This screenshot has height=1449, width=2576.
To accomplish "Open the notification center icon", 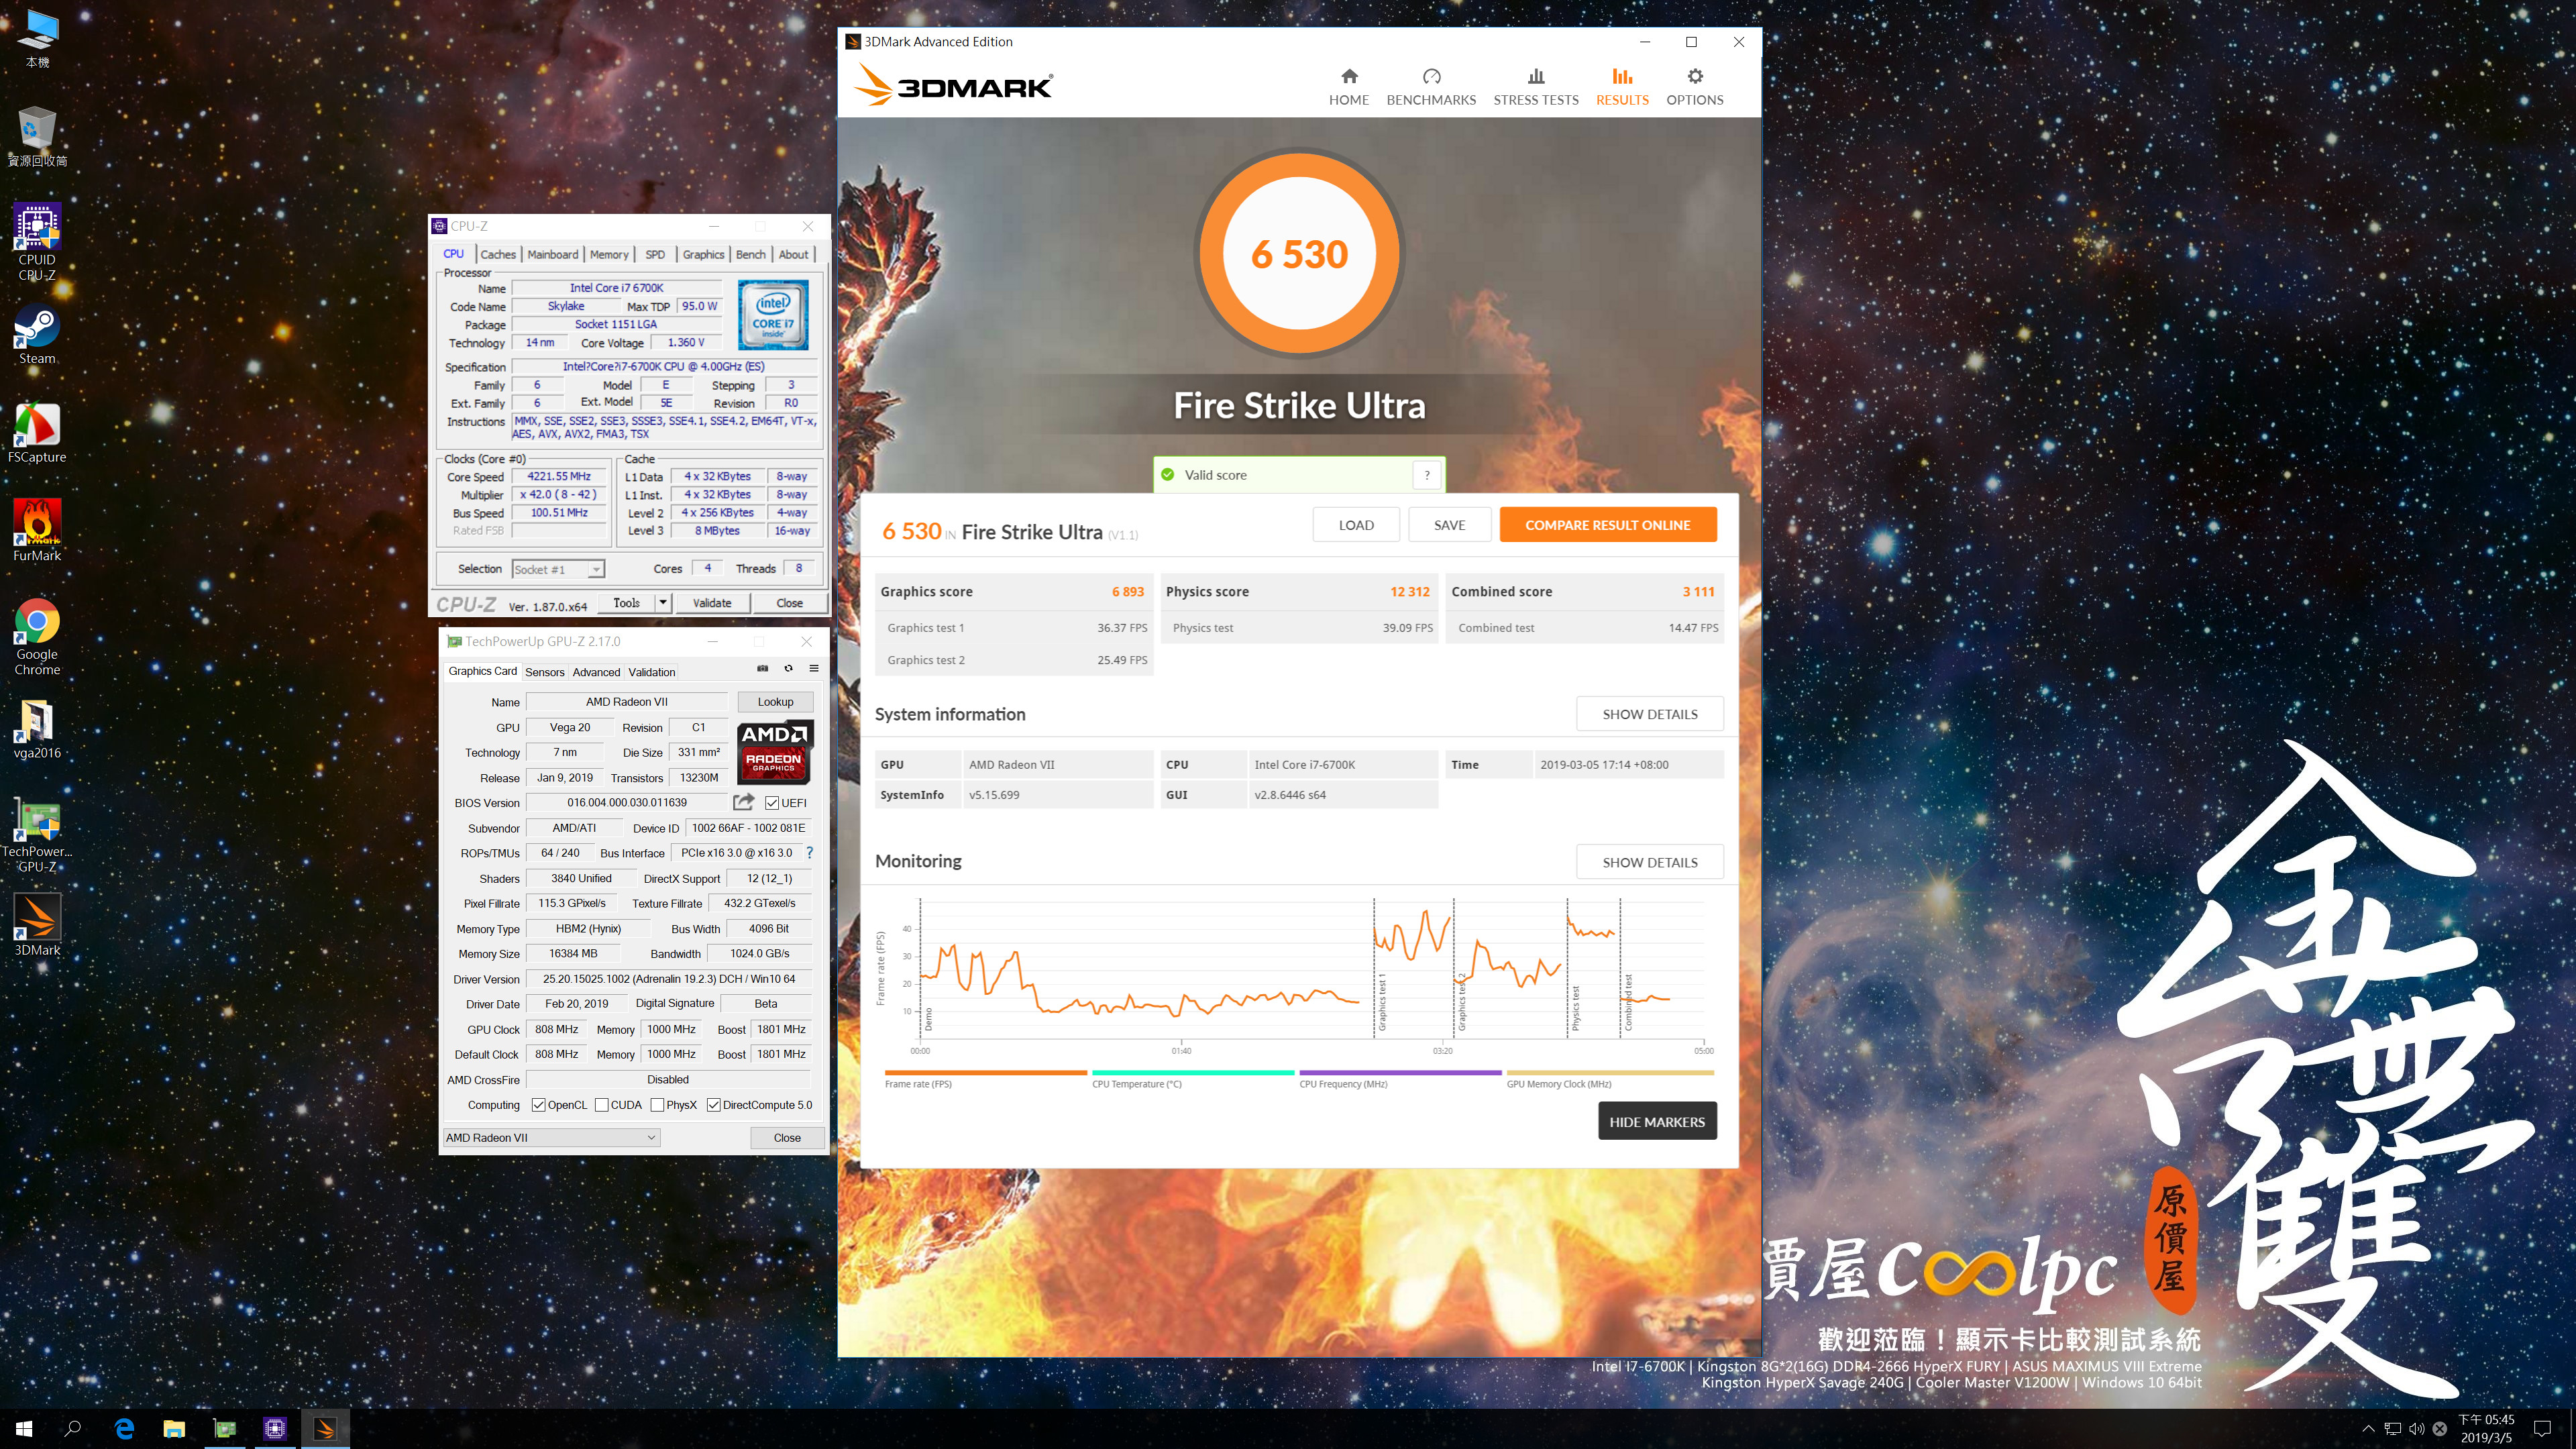I will pos(2543,1429).
